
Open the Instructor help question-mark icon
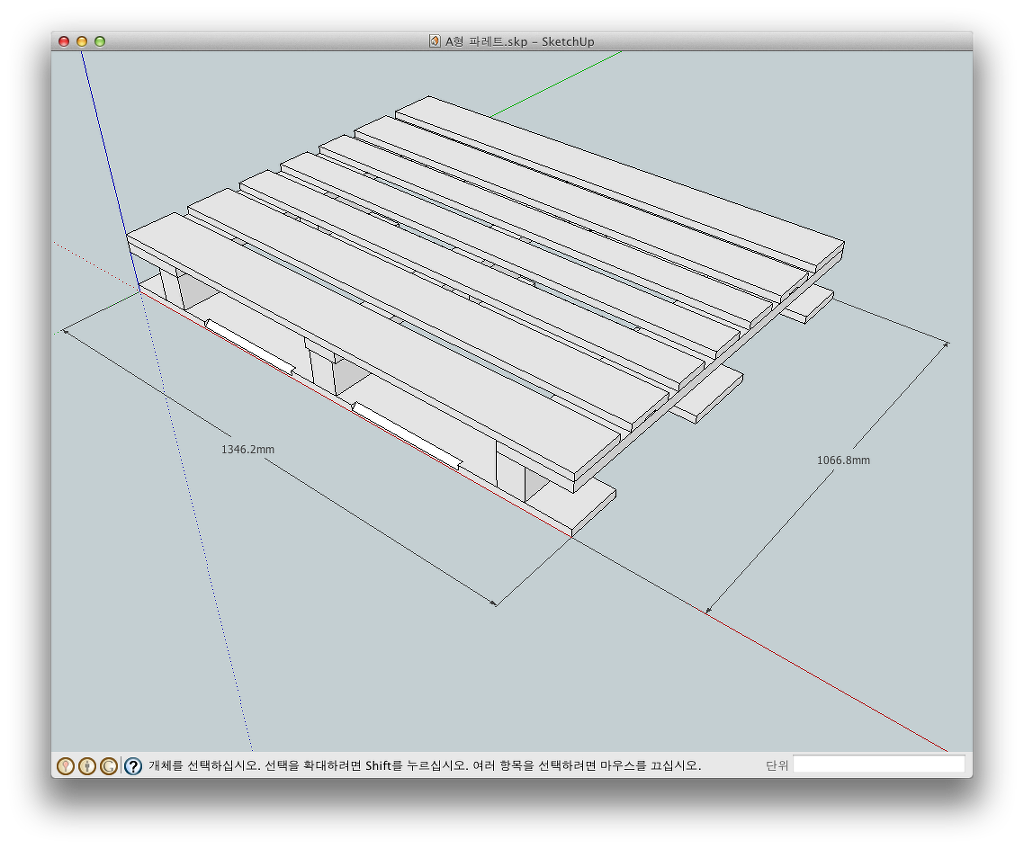coord(133,765)
